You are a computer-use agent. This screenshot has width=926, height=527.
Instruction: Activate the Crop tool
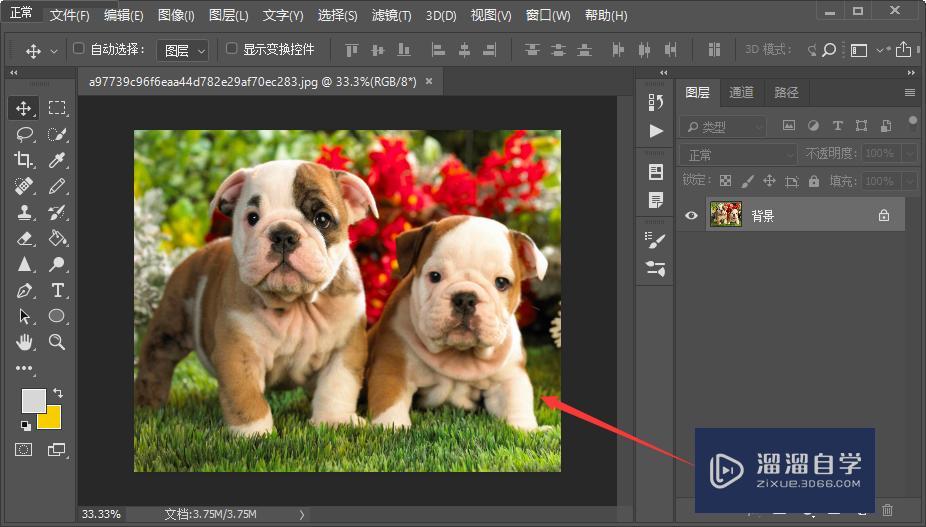click(x=24, y=160)
